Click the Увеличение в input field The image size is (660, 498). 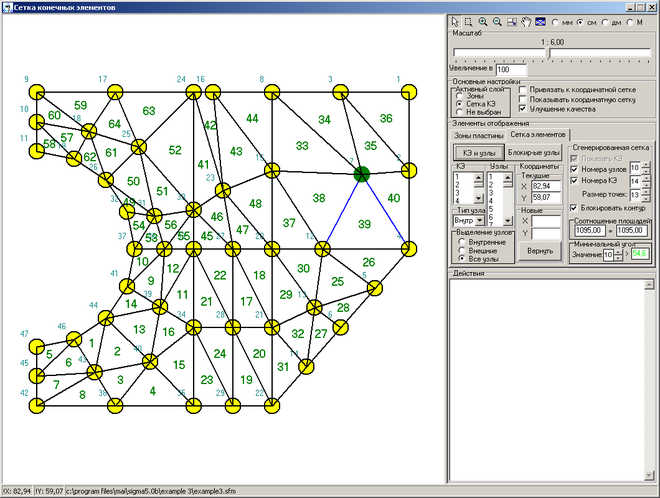click(511, 69)
